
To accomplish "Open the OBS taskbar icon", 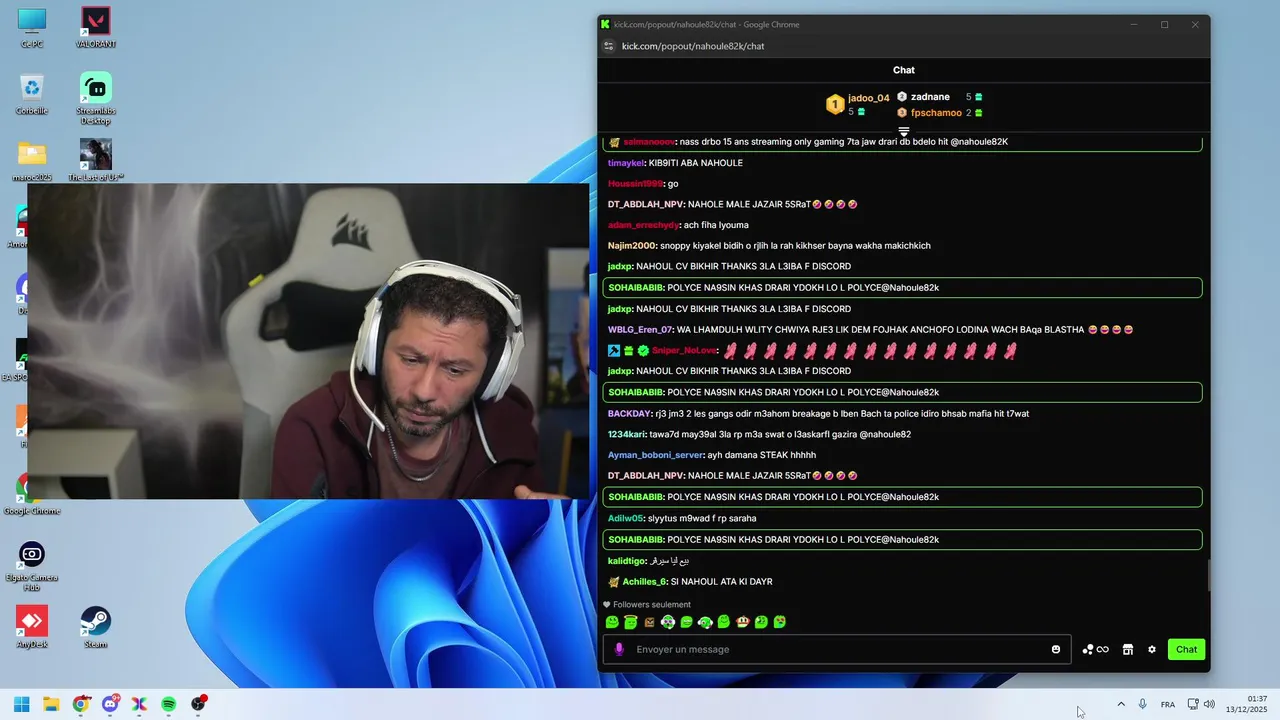I will 198,704.
